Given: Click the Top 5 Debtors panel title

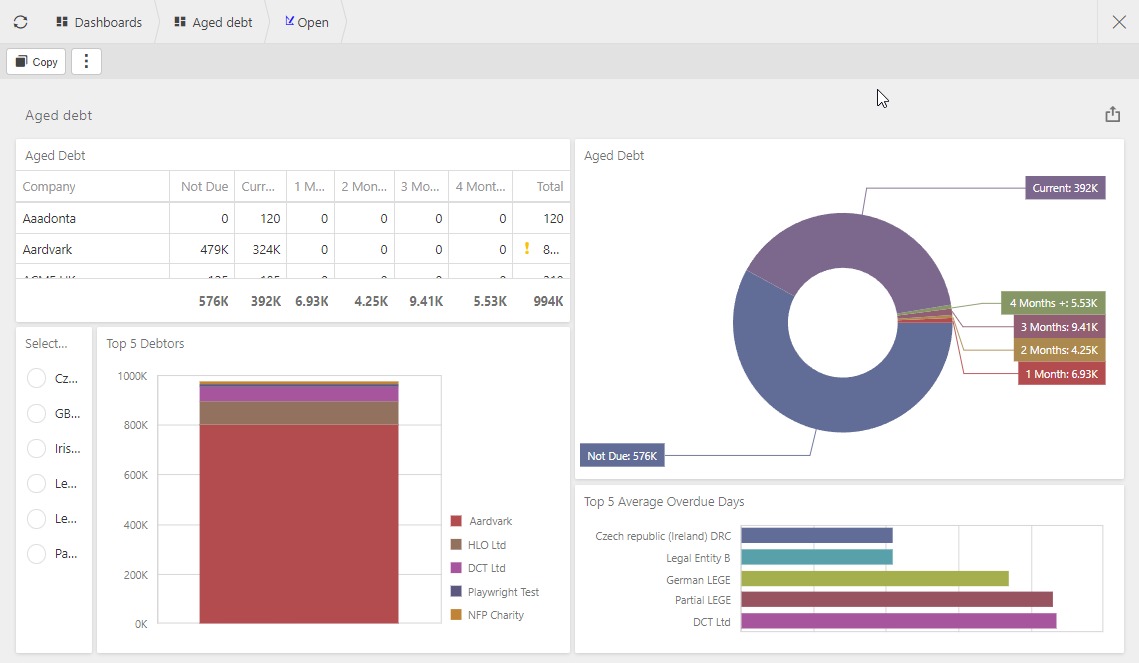Looking at the screenshot, I should tap(145, 343).
